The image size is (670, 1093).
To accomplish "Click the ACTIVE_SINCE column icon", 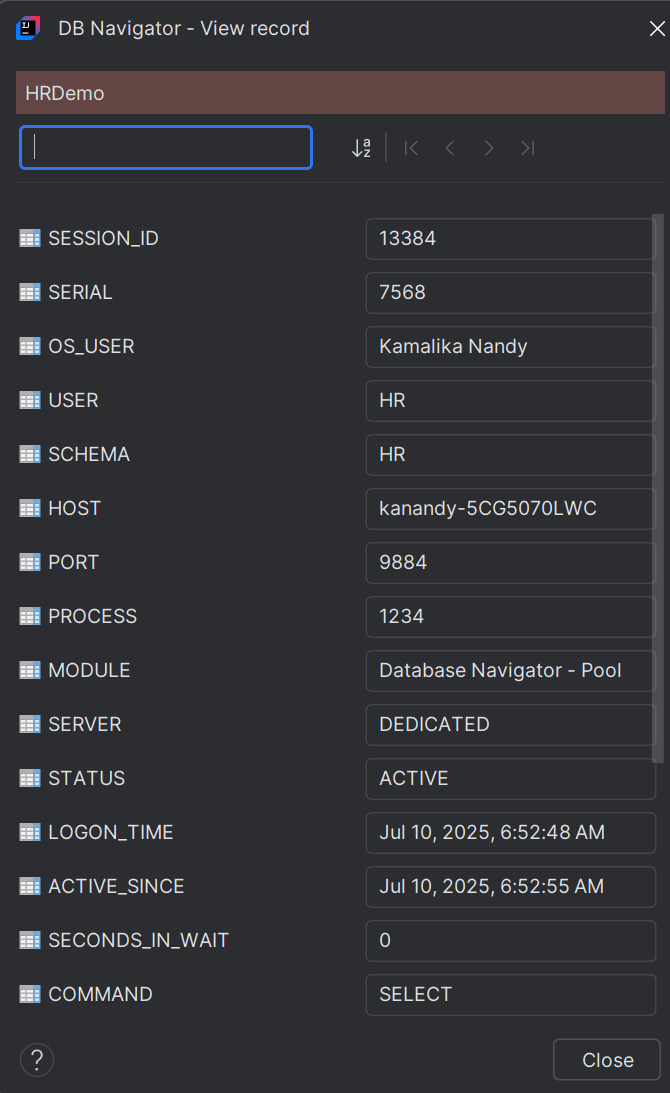I will click(30, 886).
